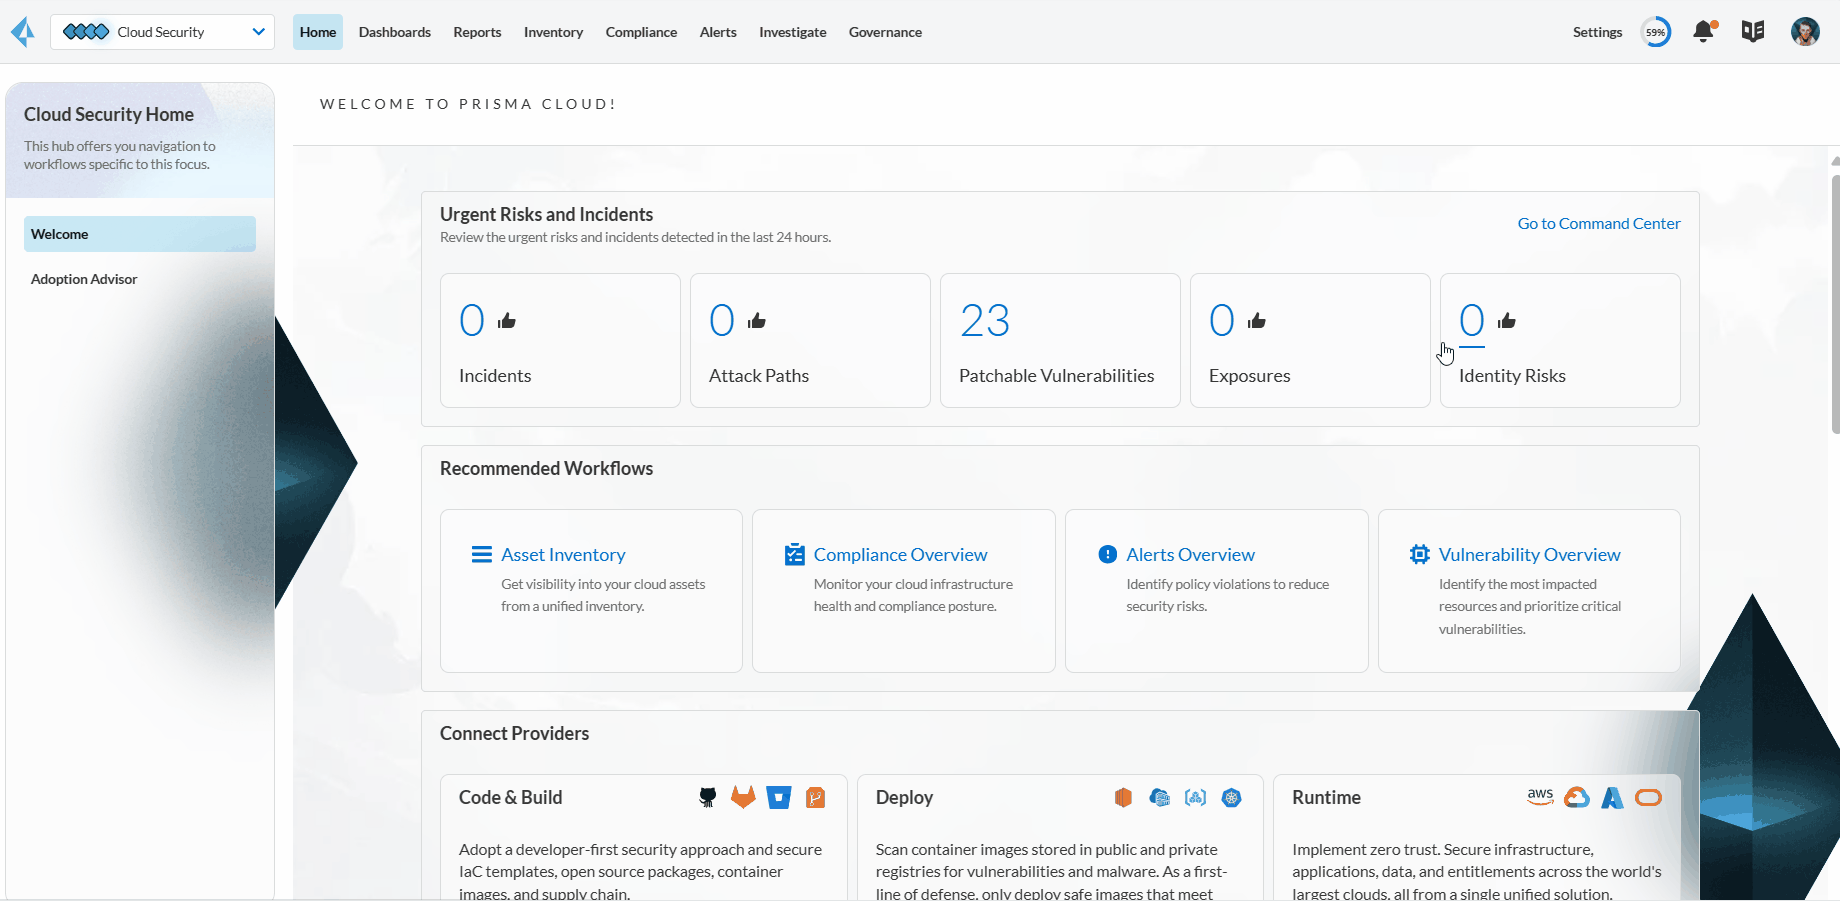Open the Vulnerability Overview workflow link

[x=1529, y=555]
